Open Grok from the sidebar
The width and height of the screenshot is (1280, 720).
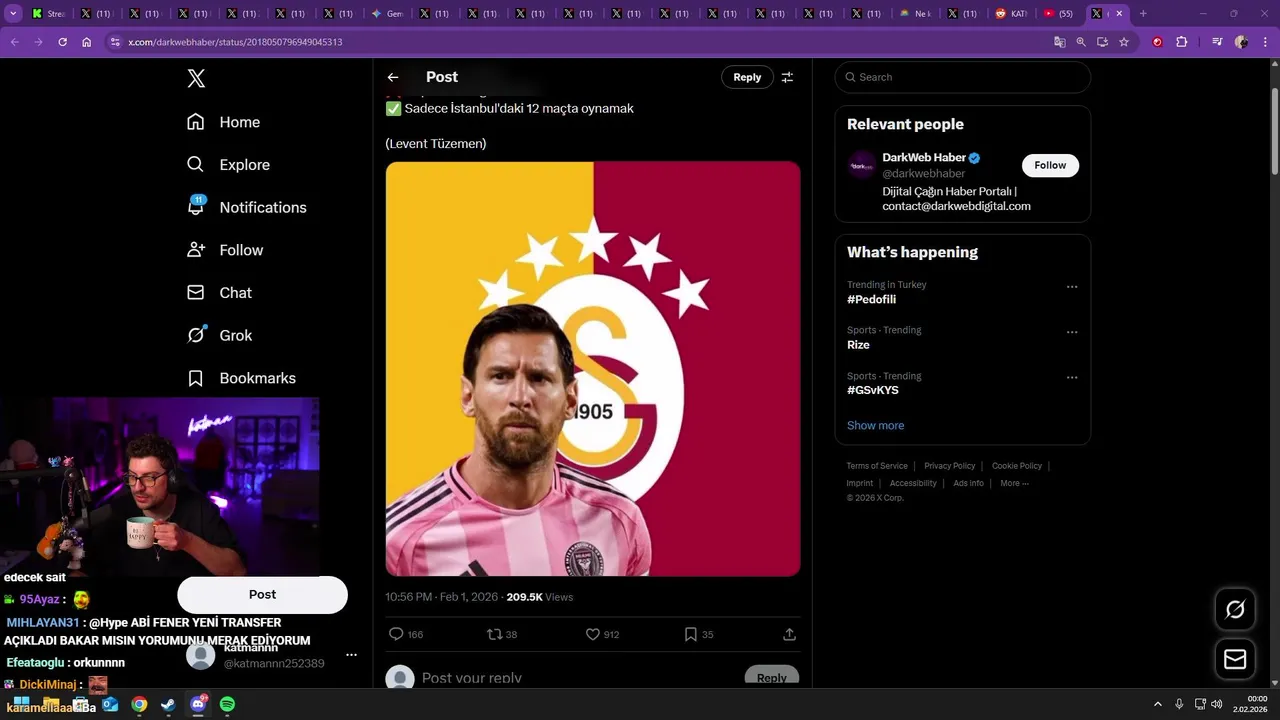click(220, 335)
